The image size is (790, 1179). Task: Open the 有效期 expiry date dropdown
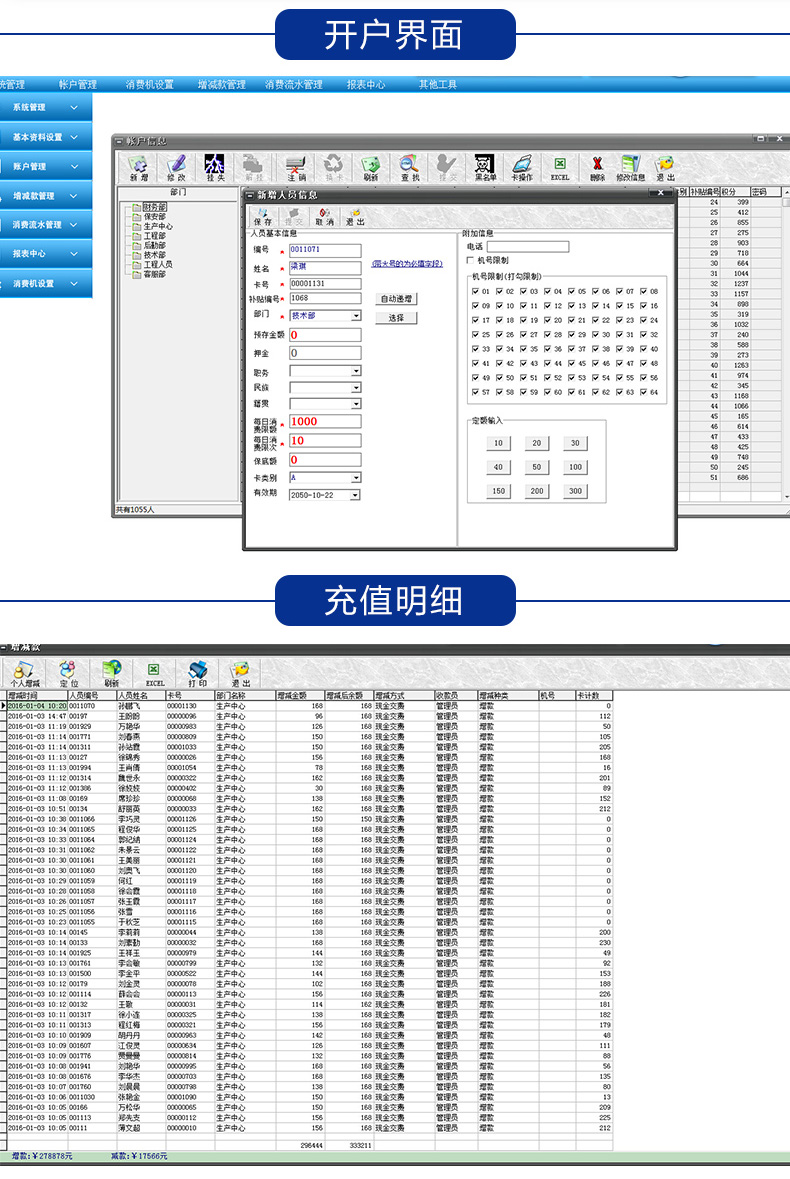pos(355,495)
